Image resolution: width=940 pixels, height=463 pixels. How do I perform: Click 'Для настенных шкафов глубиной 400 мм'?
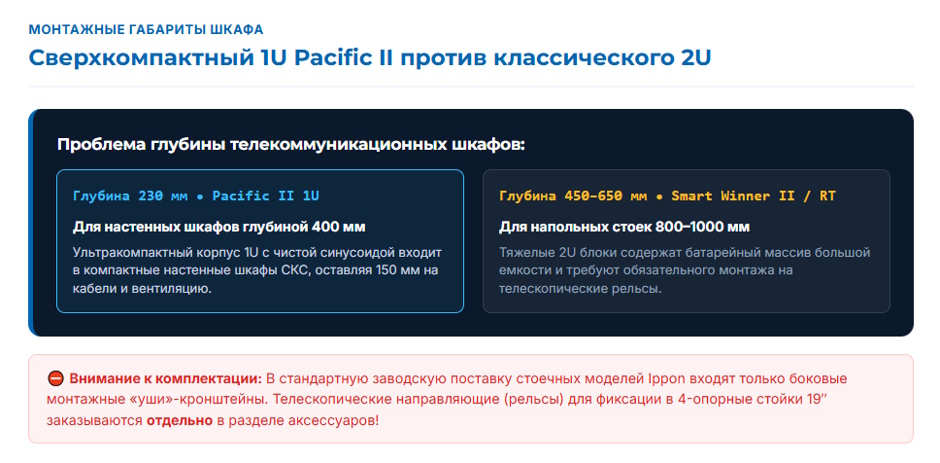click(x=219, y=227)
